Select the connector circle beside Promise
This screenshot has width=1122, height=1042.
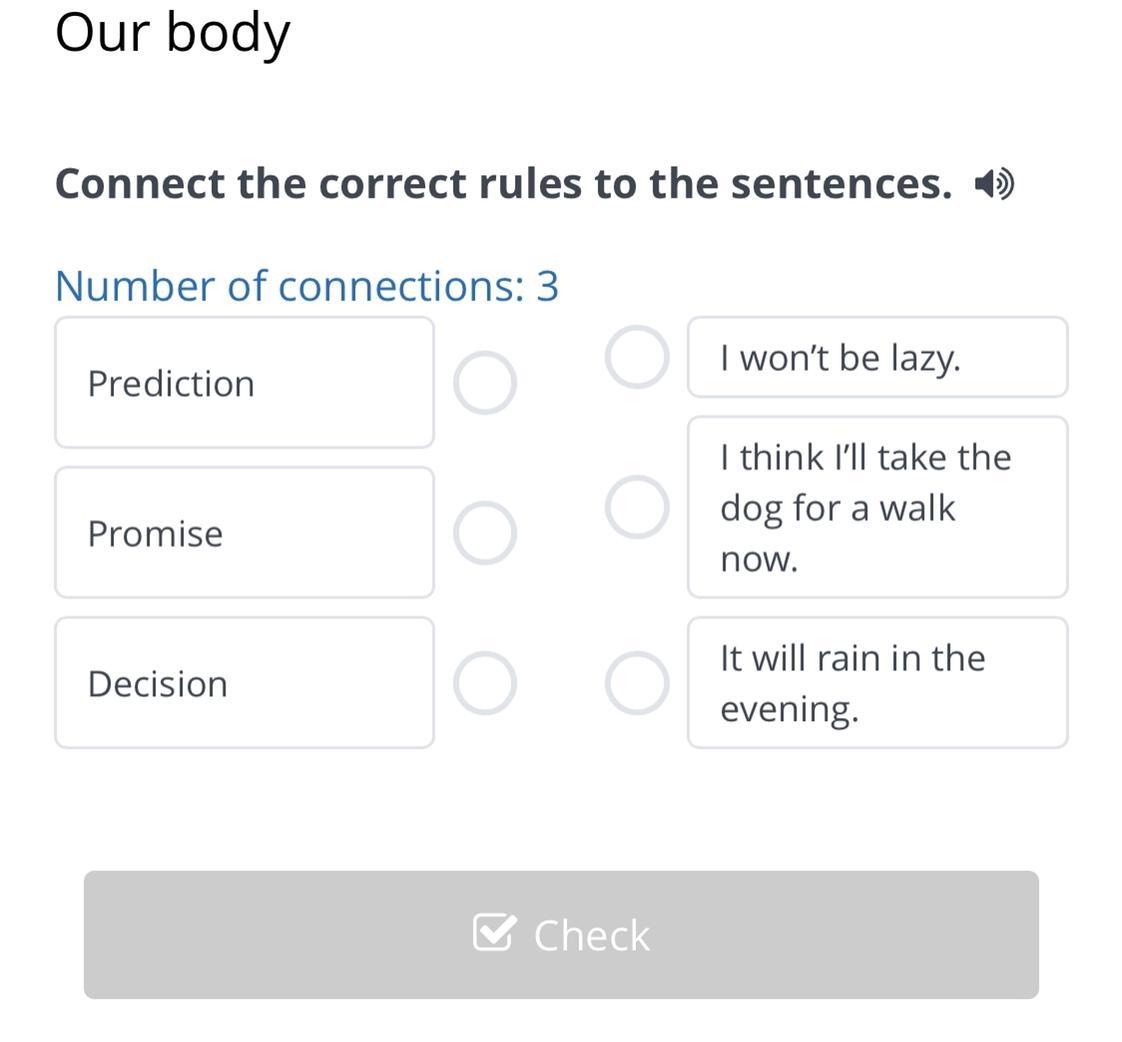[484, 532]
